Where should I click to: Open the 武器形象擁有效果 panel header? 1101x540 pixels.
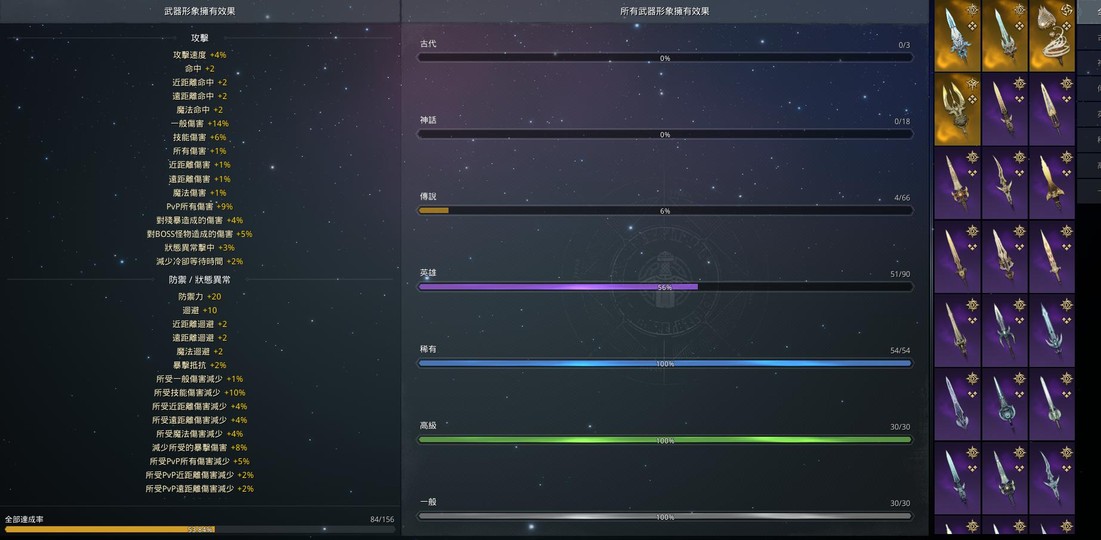click(x=200, y=11)
